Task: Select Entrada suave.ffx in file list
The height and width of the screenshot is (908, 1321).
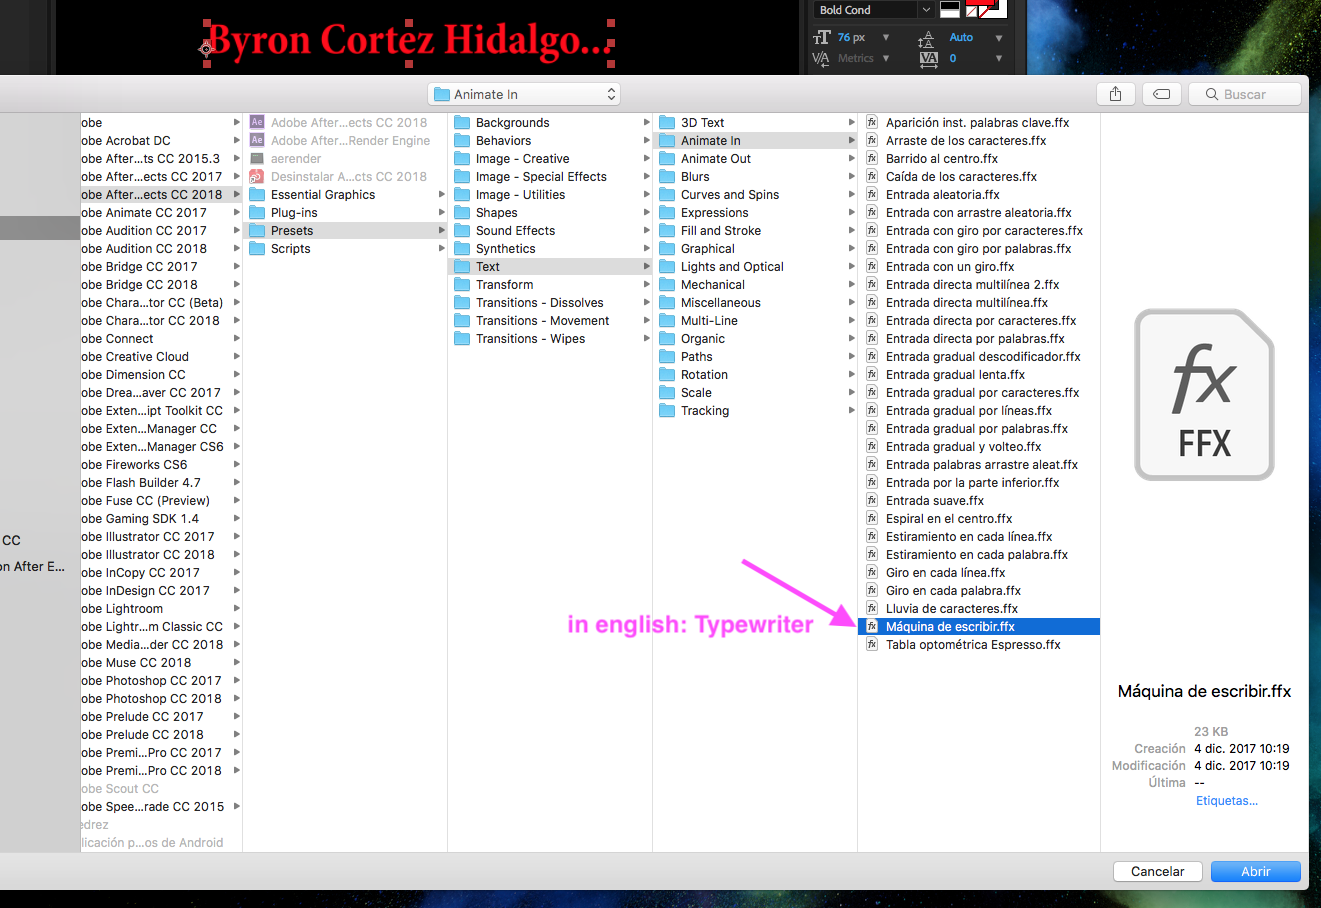Action: coord(978,501)
